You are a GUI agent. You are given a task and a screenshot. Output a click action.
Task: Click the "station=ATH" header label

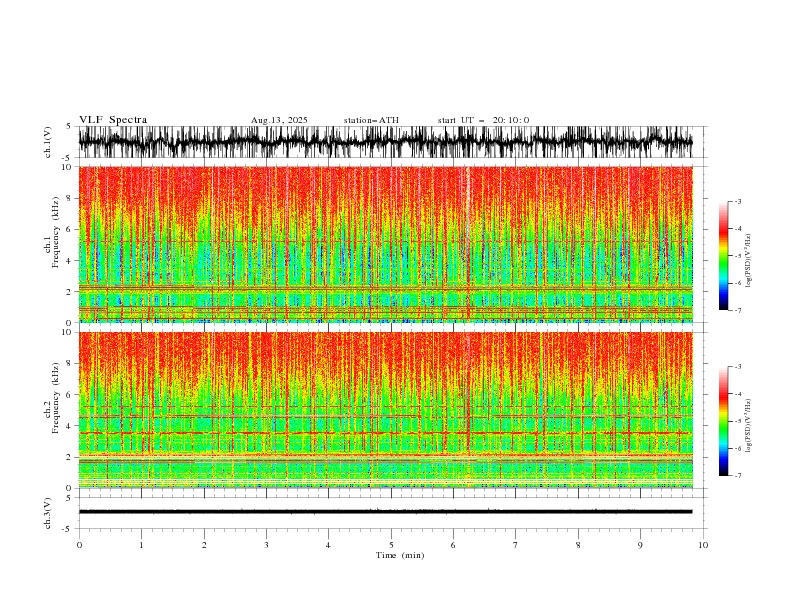point(371,120)
